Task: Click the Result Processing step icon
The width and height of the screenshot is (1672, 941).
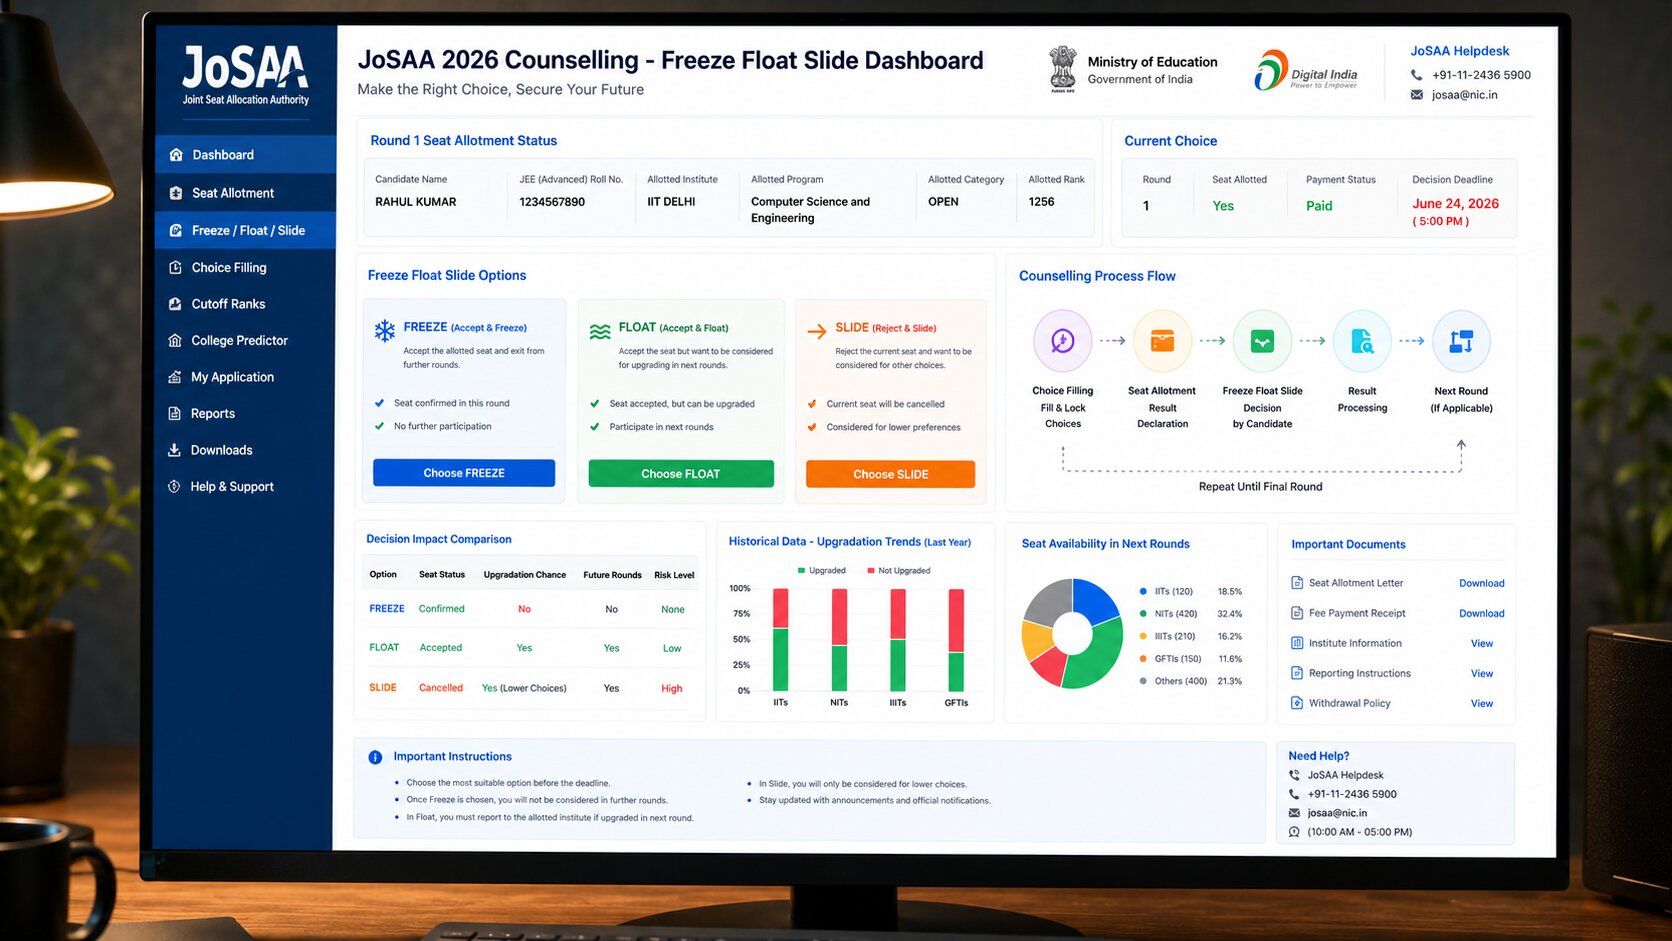Action: click(1362, 341)
